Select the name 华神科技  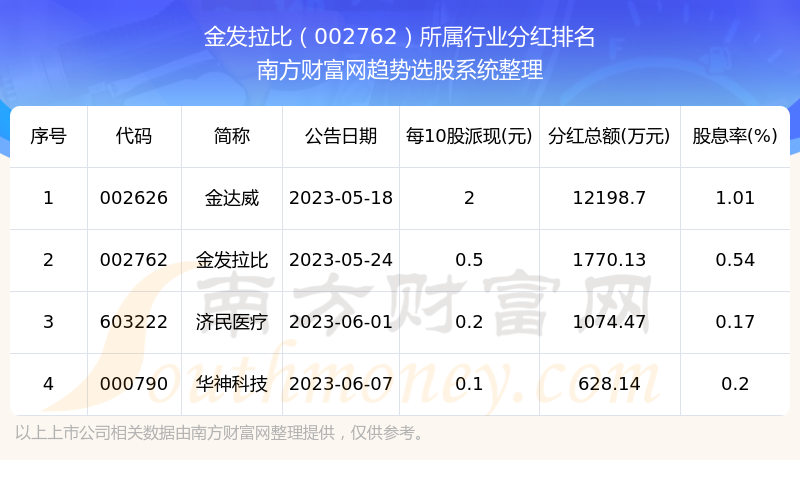[232, 384]
